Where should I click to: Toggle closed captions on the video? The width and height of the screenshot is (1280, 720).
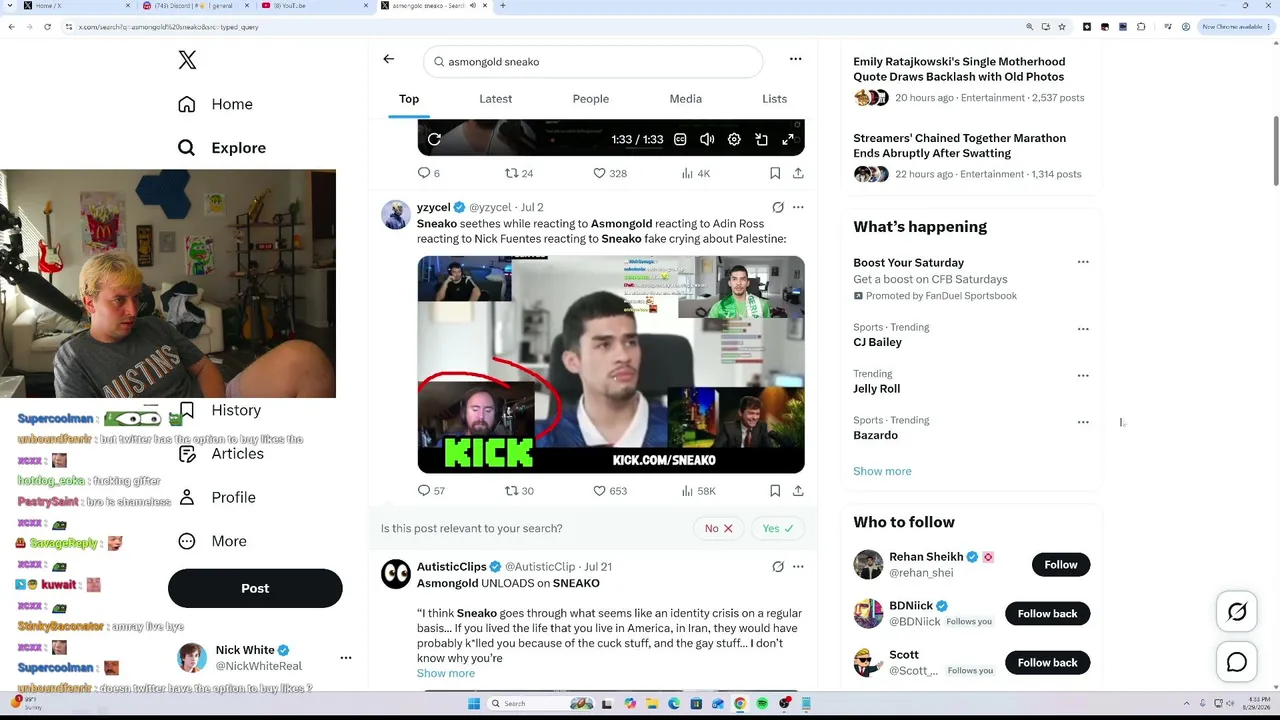point(680,139)
